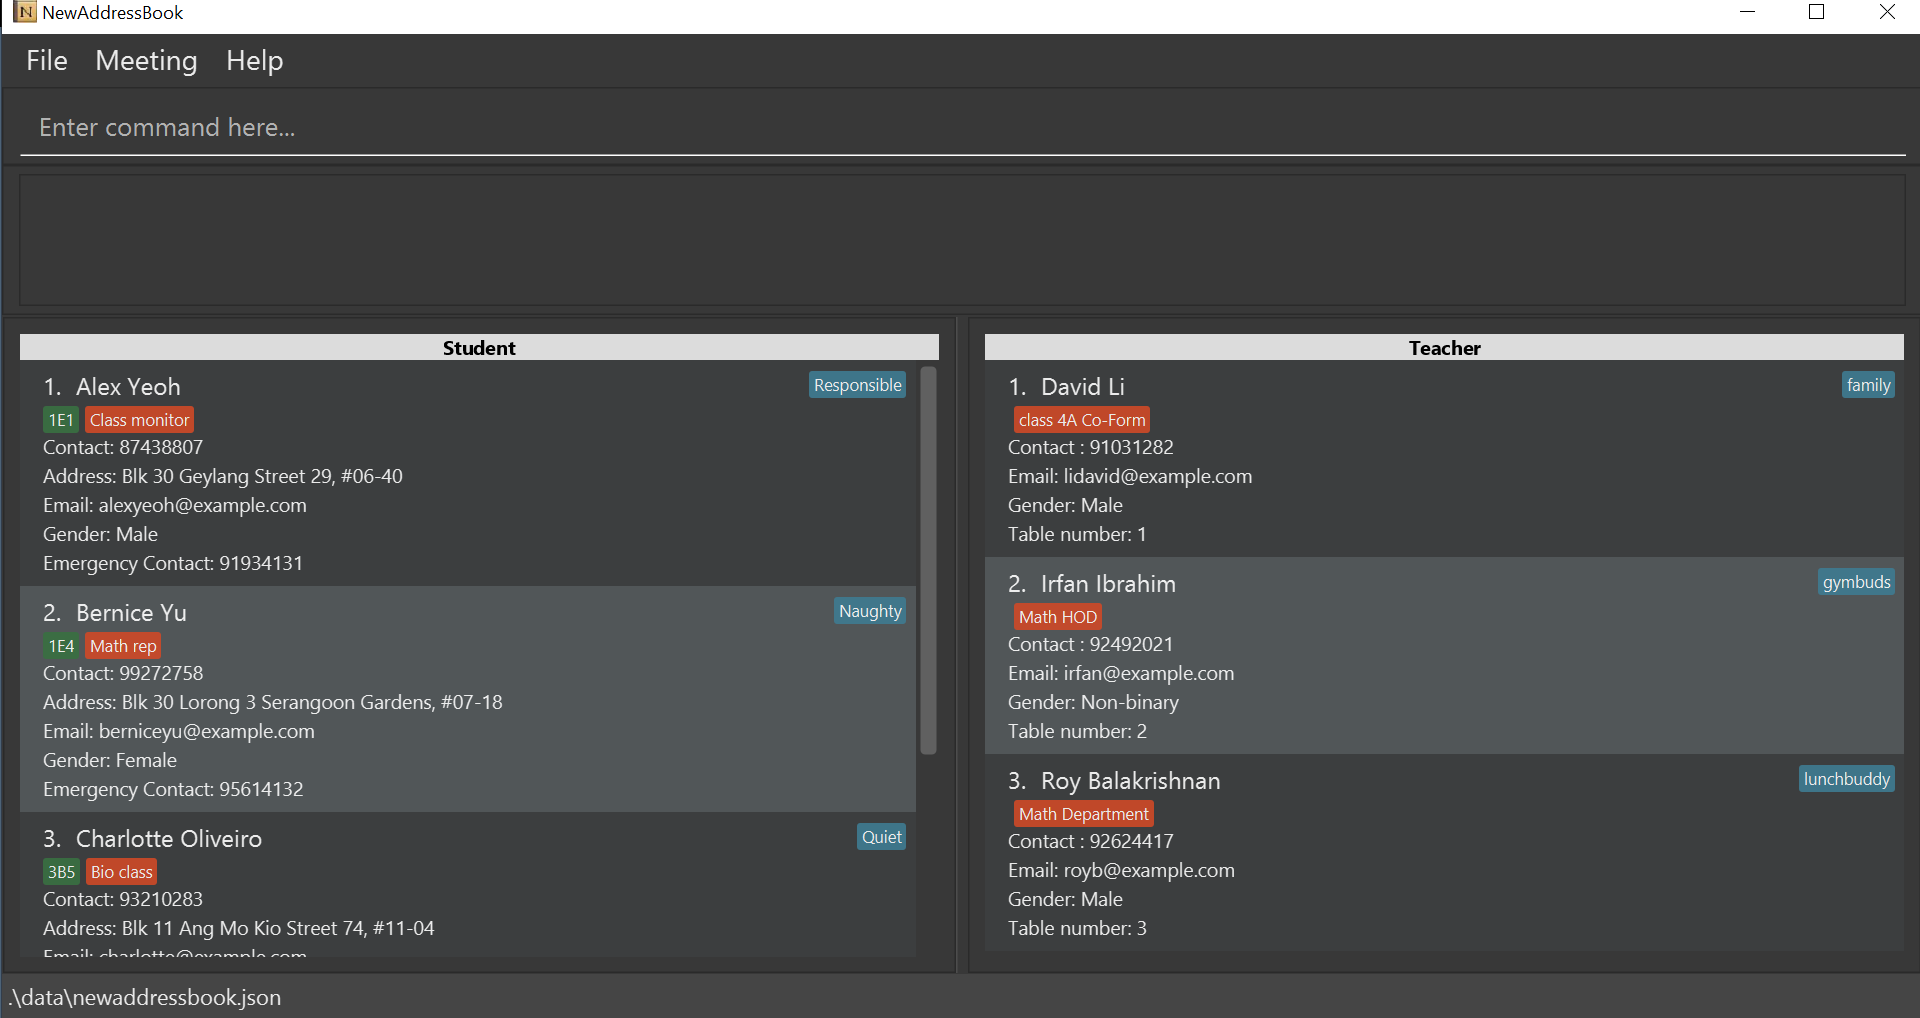1920x1018 pixels.
Task: Open the Meeting menu
Action: (146, 61)
